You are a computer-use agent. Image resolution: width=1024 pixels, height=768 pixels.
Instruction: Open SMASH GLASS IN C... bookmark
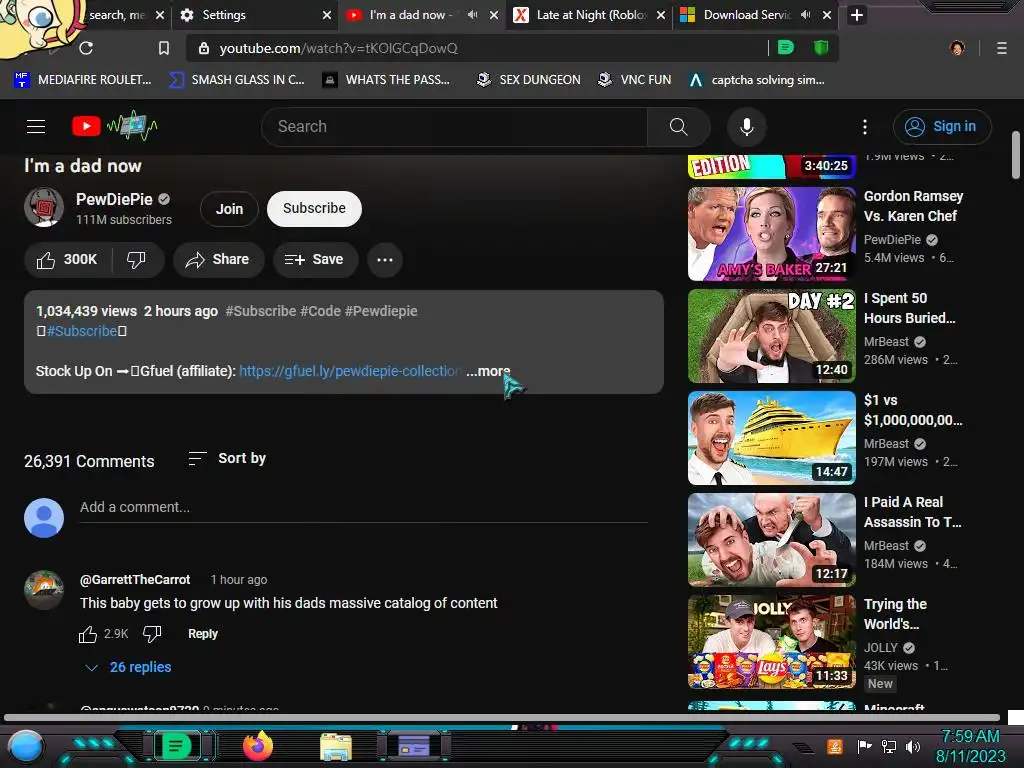[x=236, y=80]
